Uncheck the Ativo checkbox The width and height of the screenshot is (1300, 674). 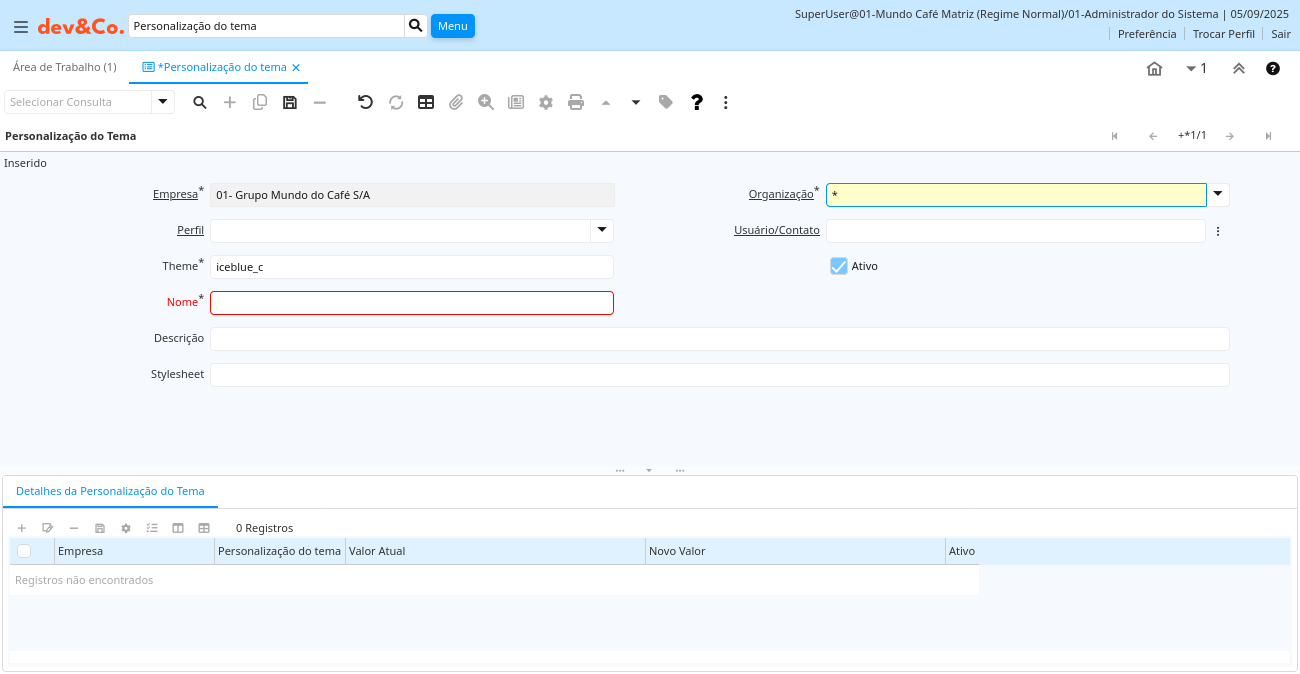(839, 266)
